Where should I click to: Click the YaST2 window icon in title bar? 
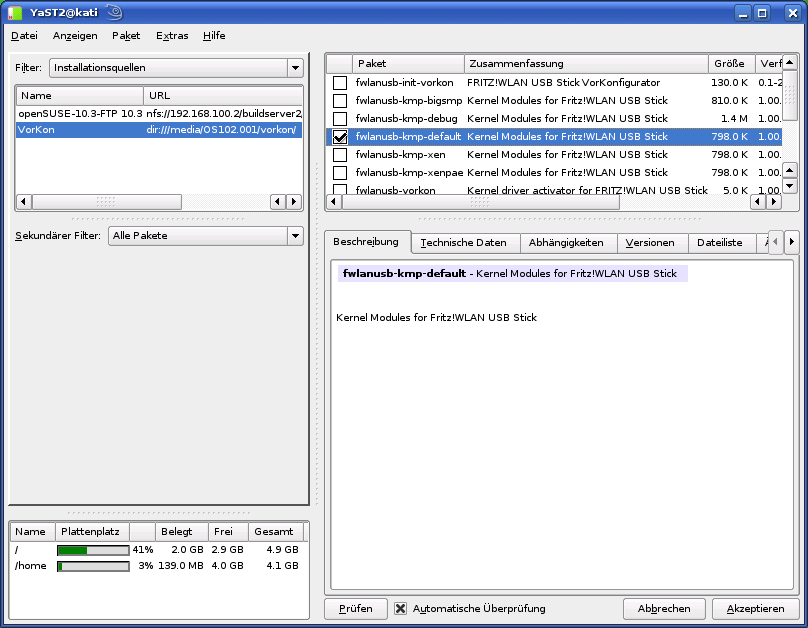pyautogui.click(x=15, y=12)
